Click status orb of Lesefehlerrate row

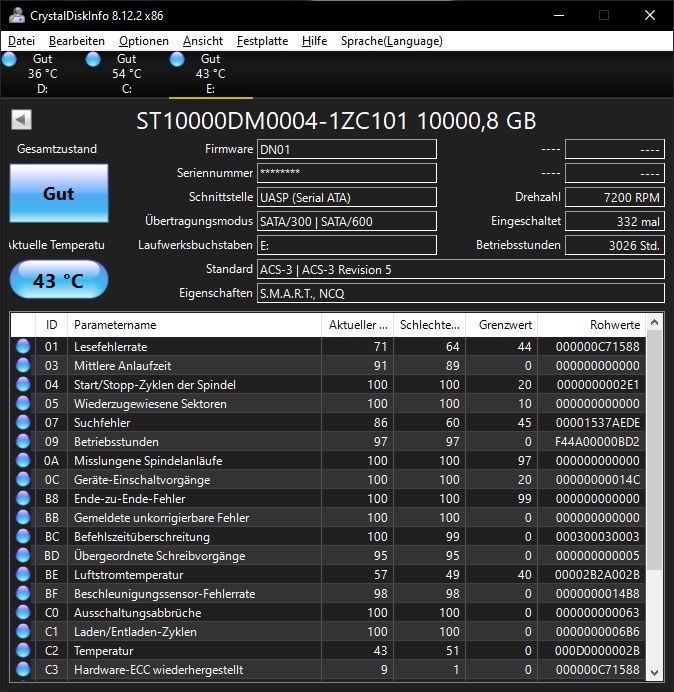coord(23,346)
